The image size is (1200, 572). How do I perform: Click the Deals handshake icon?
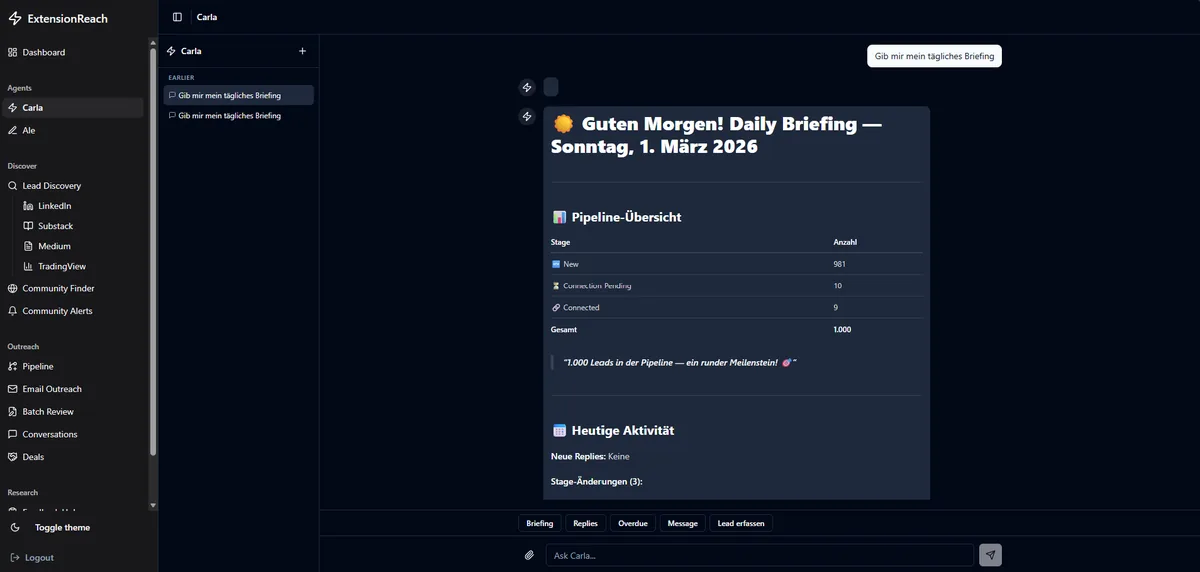click(13, 457)
